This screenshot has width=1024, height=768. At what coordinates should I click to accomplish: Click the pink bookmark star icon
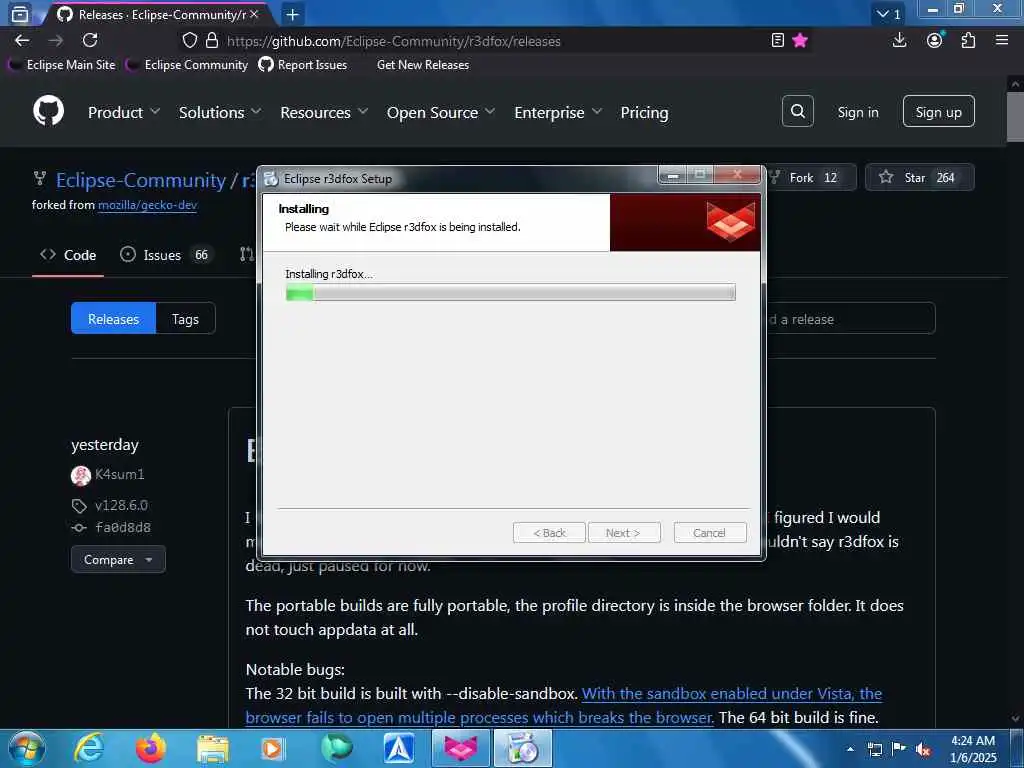[x=800, y=40]
